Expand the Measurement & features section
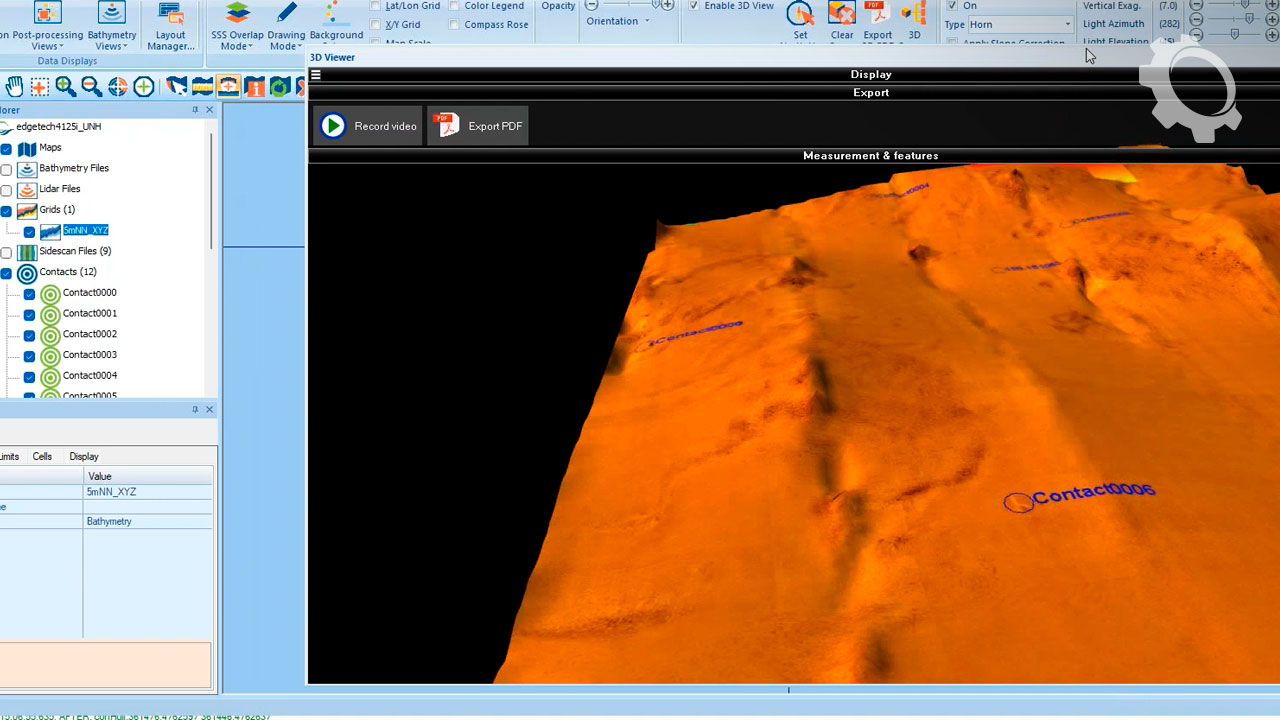Screen dimensions: 1280x720 [x=870, y=156]
